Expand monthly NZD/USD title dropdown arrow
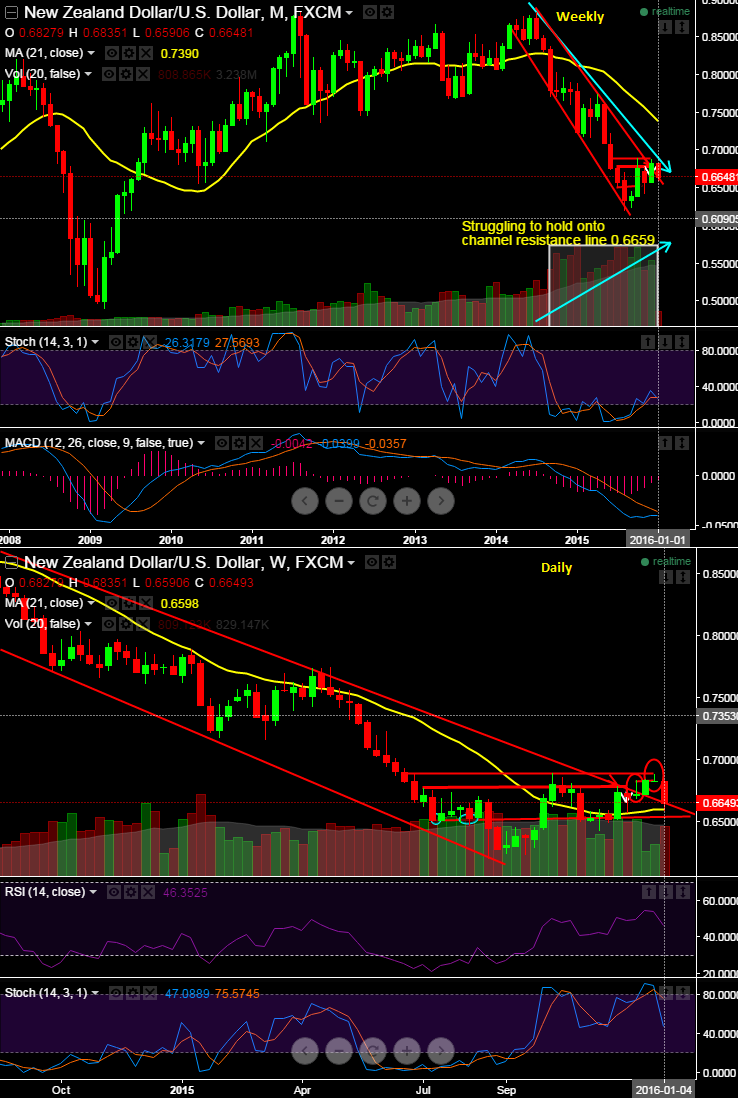This screenshot has width=738, height=1100. tap(349, 13)
